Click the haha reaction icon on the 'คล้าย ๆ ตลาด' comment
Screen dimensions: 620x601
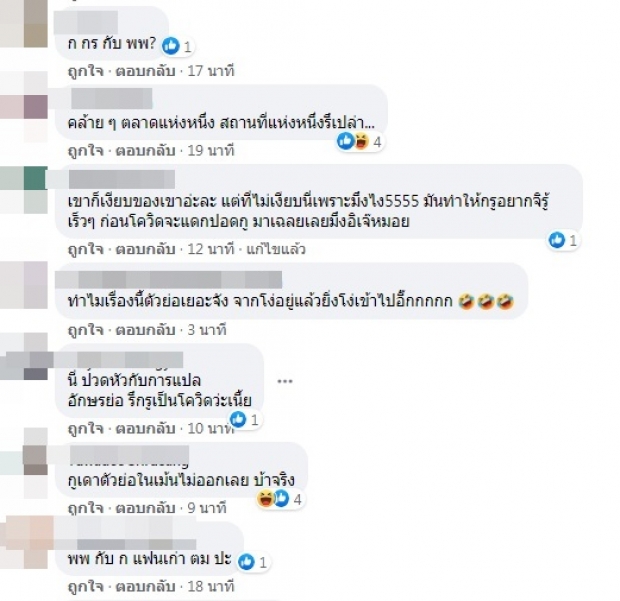361,141
